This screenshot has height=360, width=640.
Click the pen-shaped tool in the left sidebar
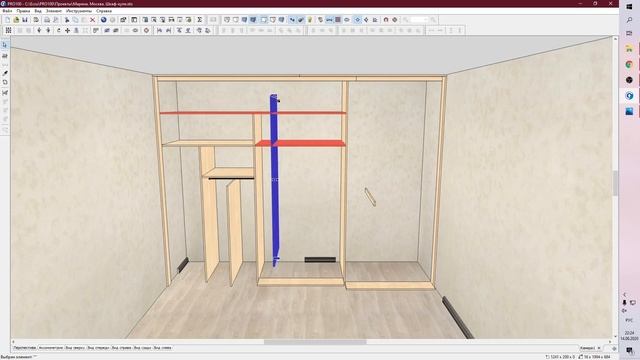tap(5, 73)
